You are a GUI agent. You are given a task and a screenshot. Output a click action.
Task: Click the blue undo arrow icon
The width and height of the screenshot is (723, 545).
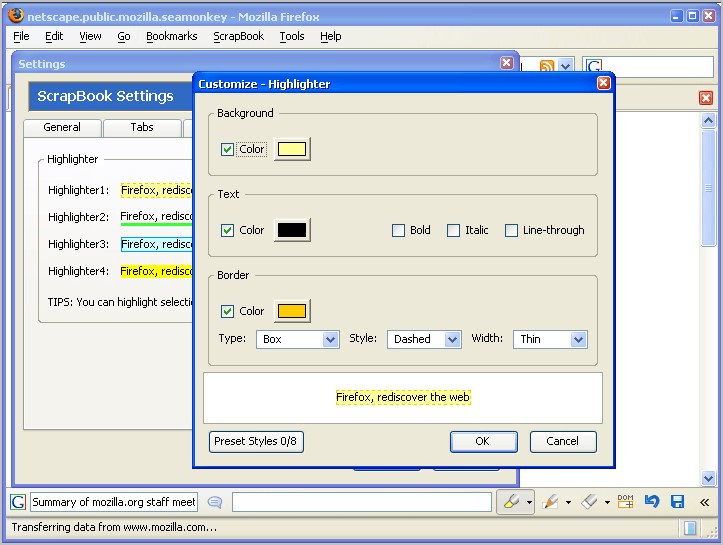[652, 501]
